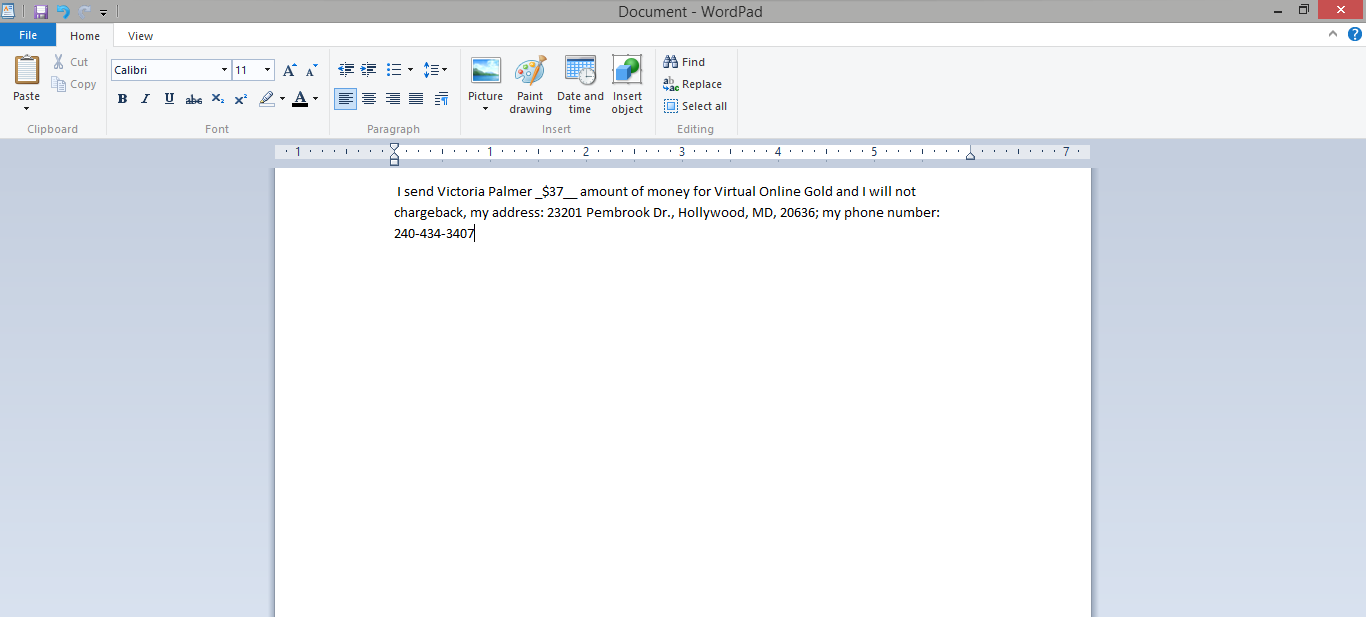Click the Decrease indent icon
The image size is (1366, 617).
point(346,70)
